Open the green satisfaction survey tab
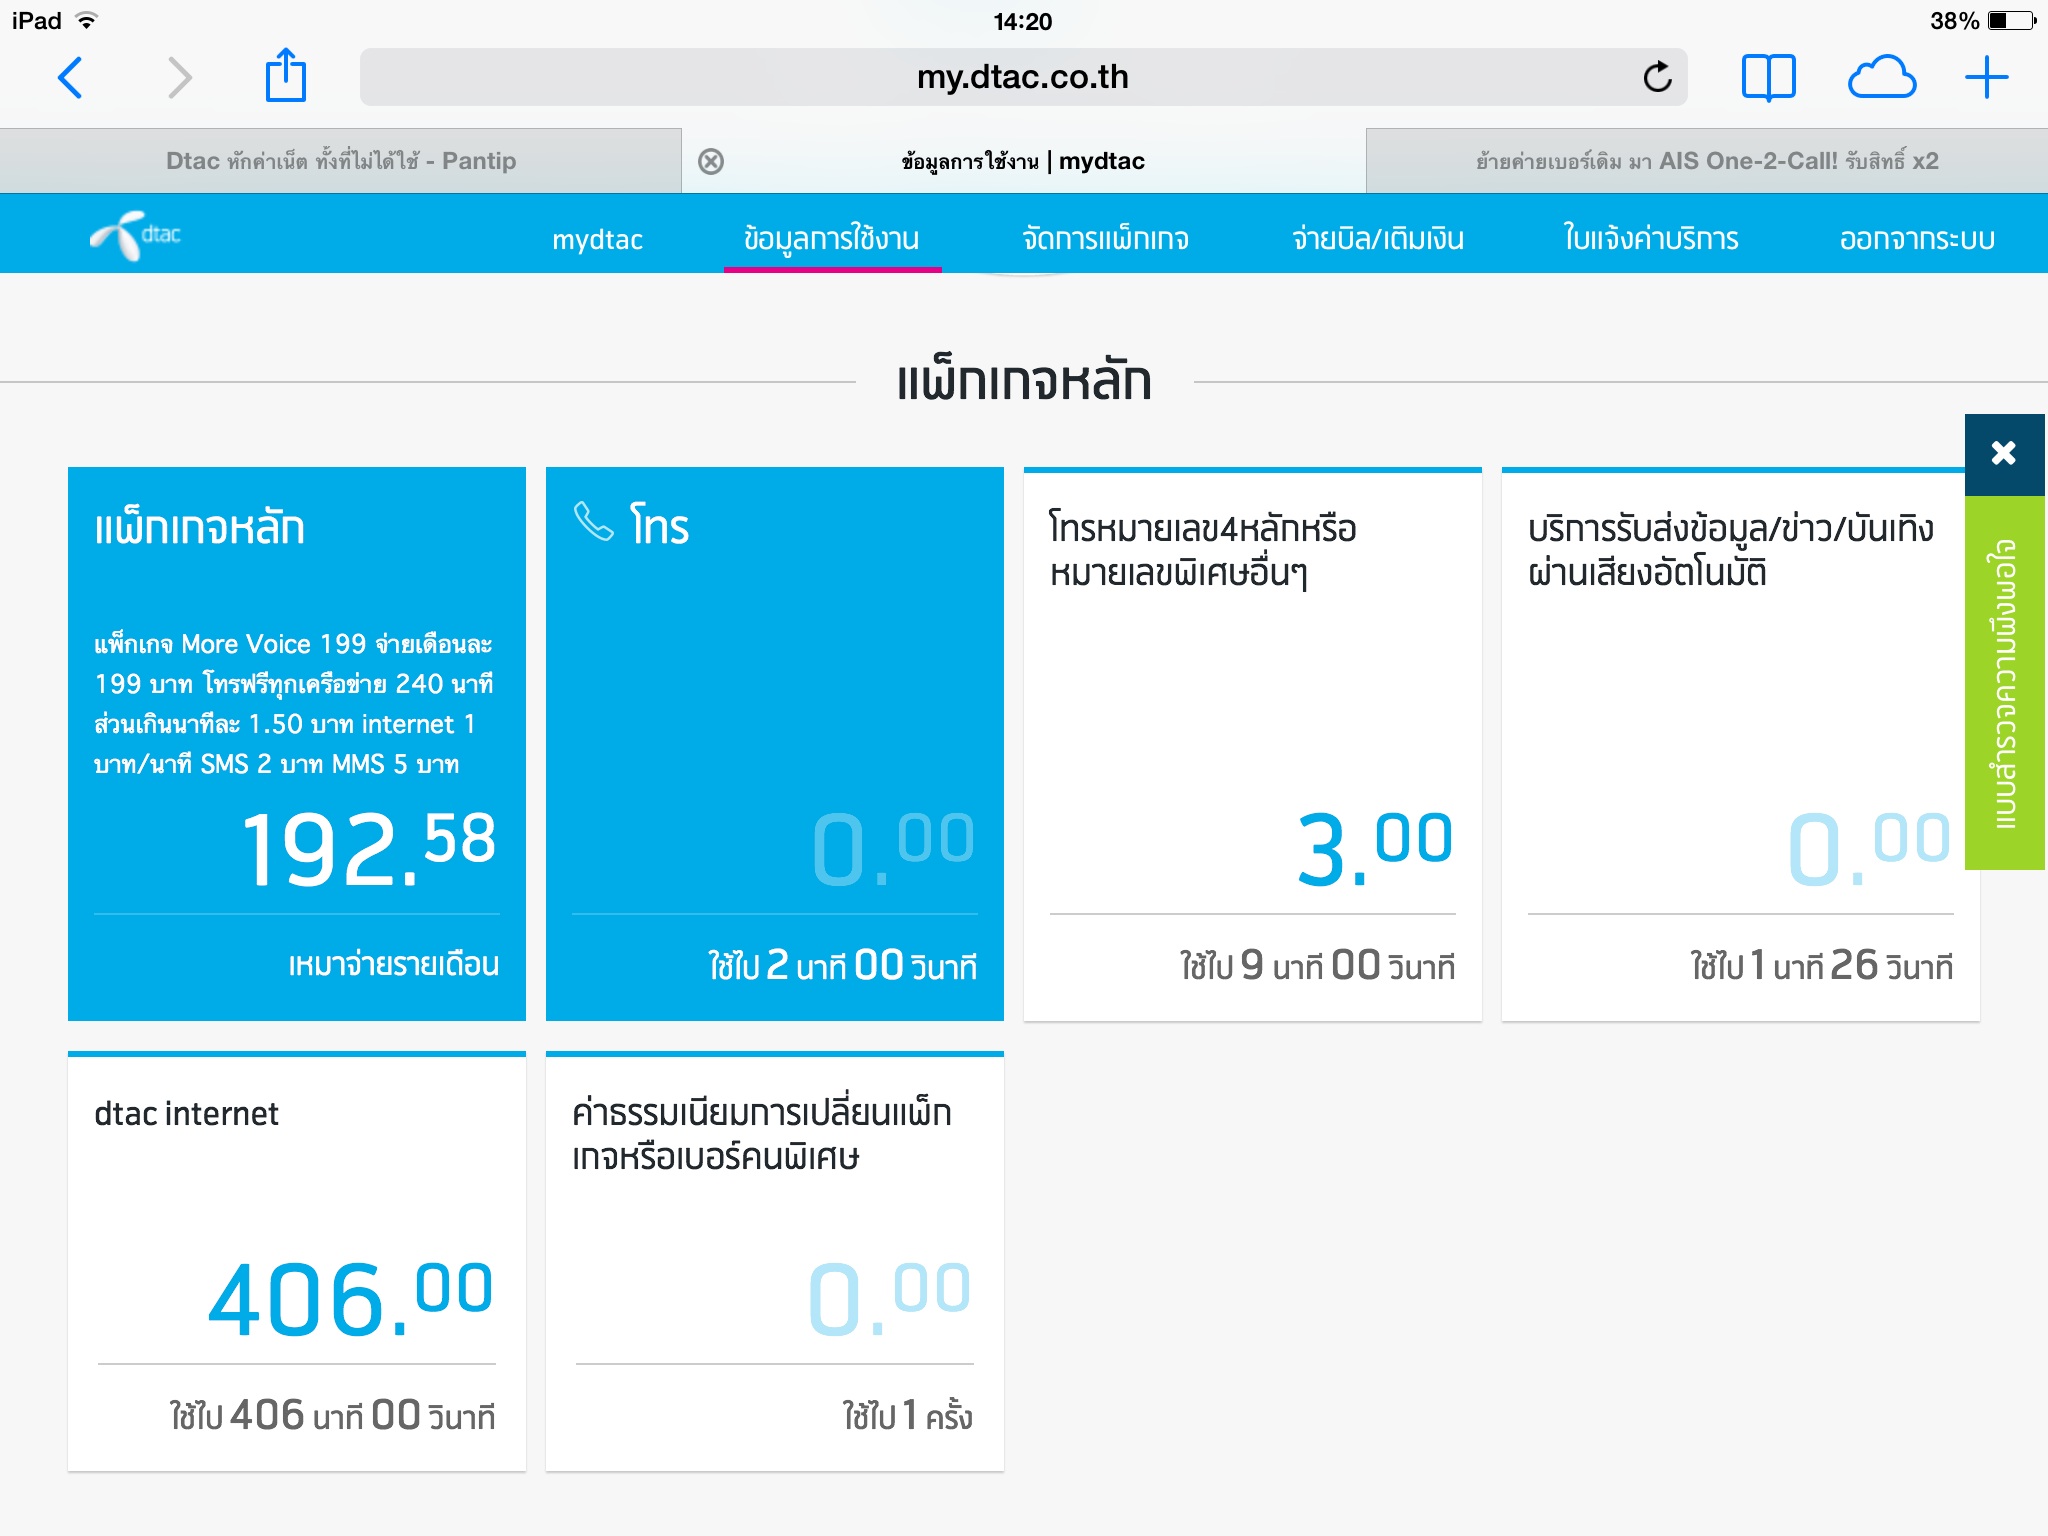 [x=2004, y=684]
